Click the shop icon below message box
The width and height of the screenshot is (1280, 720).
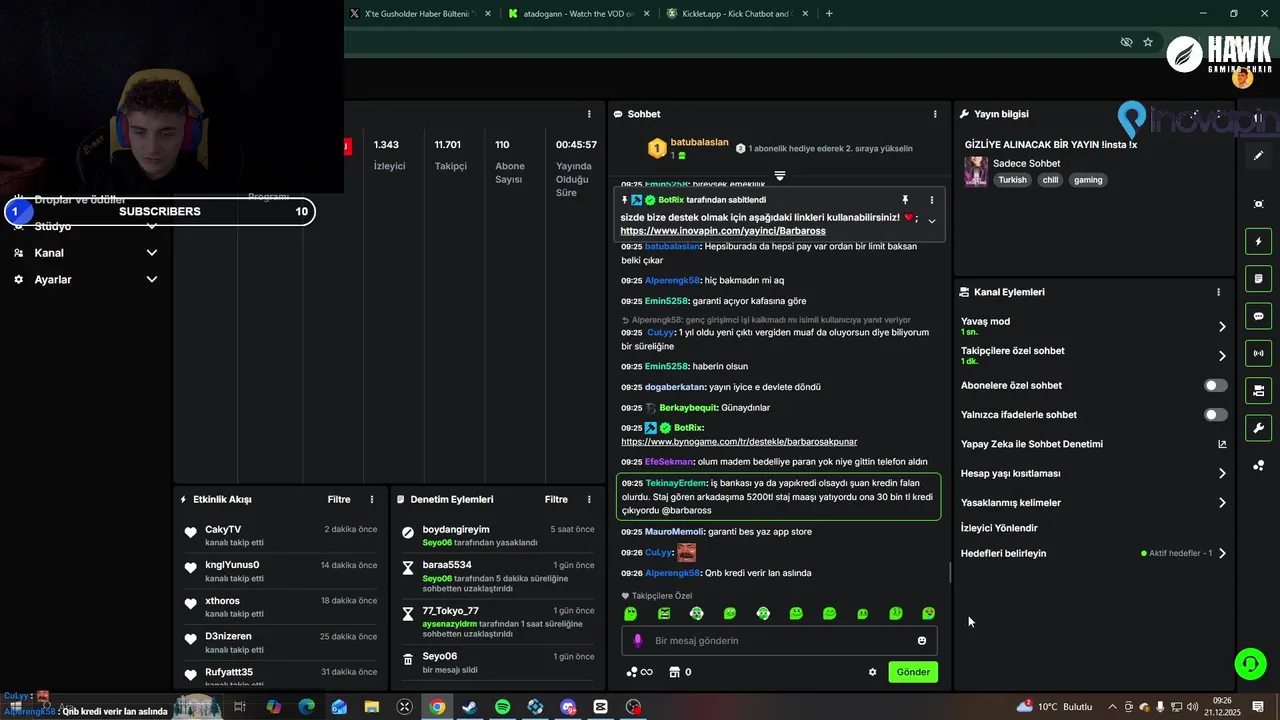pyautogui.click(x=674, y=672)
